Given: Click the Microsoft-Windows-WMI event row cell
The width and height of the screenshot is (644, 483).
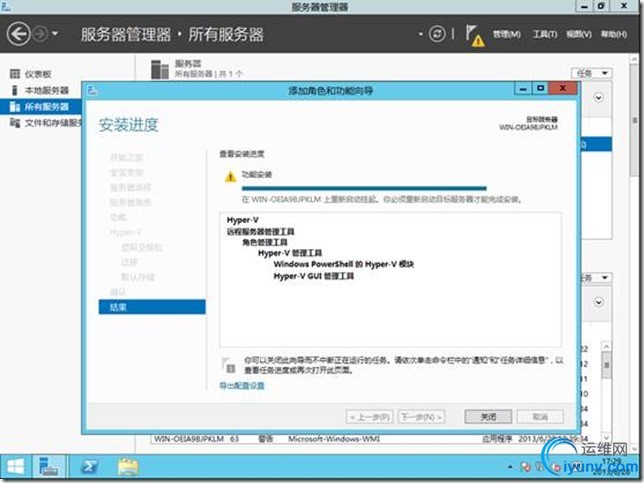Looking at the screenshot, I should [x=334, y=439].
